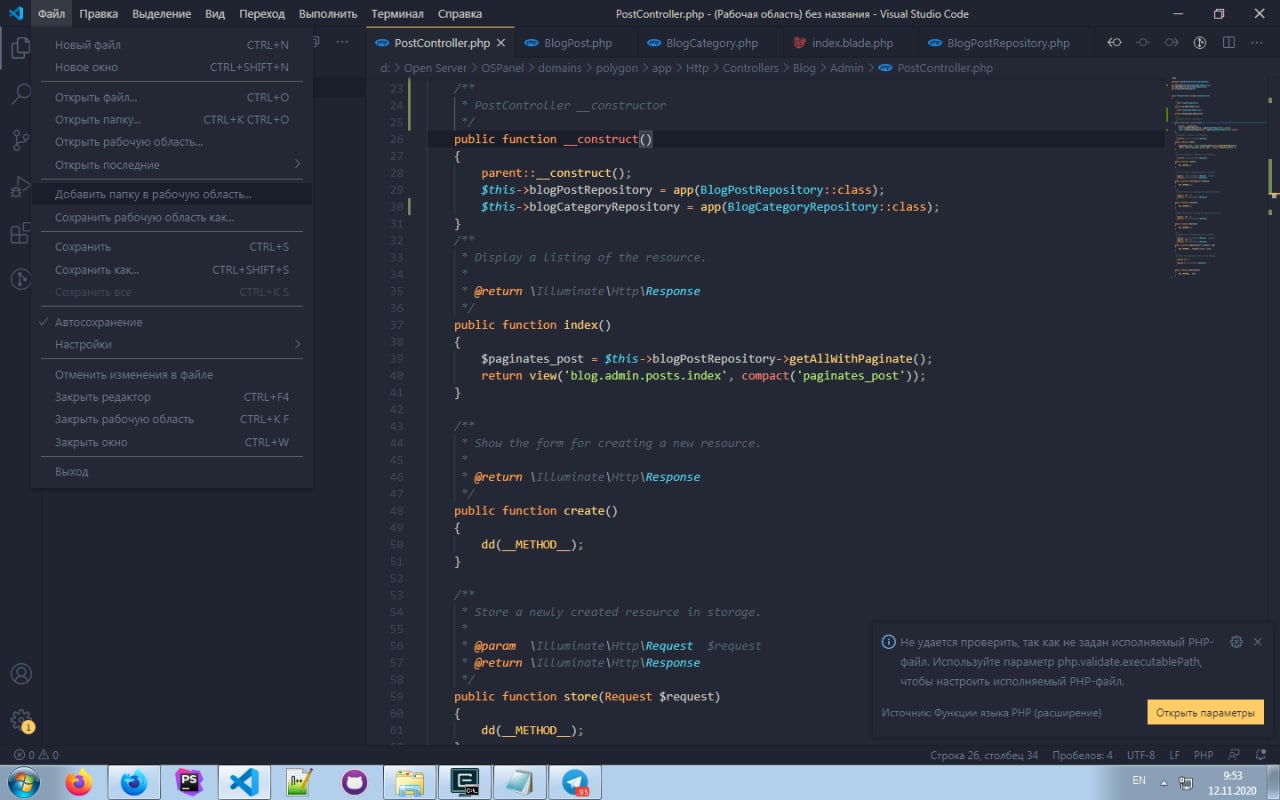Go to next change arrow icon
The image size is (1280, 800).
click(x=1171, y=43)
